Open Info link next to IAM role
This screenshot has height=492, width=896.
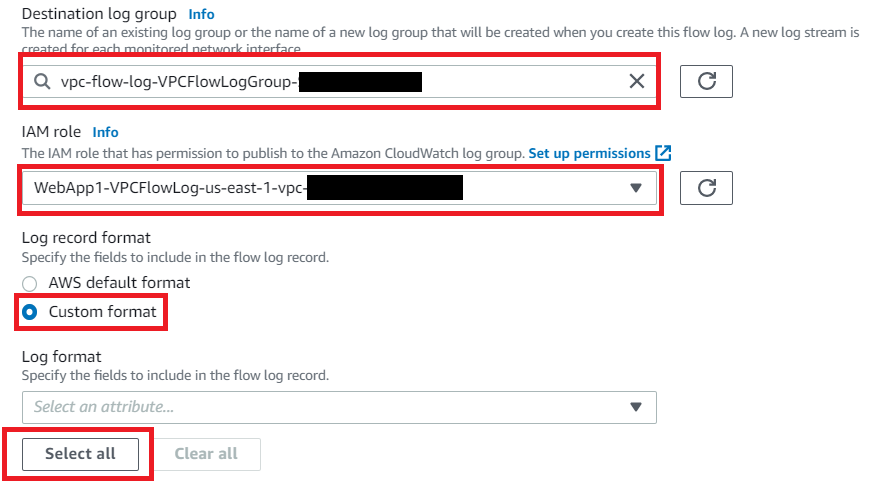pos(105,132)
